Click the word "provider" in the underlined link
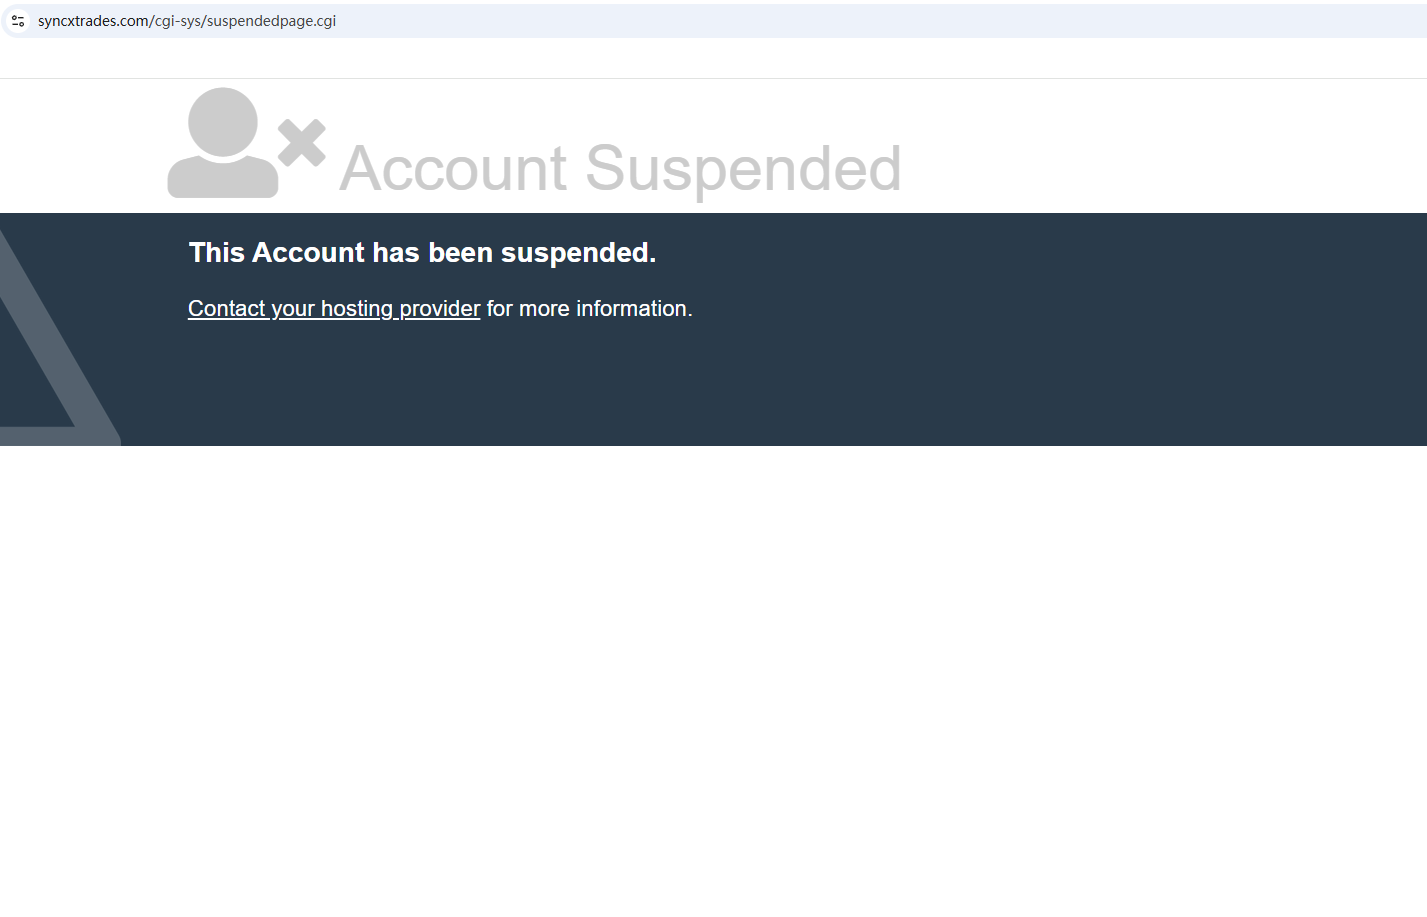This screenshot has height=917, width=1427. 440,309
